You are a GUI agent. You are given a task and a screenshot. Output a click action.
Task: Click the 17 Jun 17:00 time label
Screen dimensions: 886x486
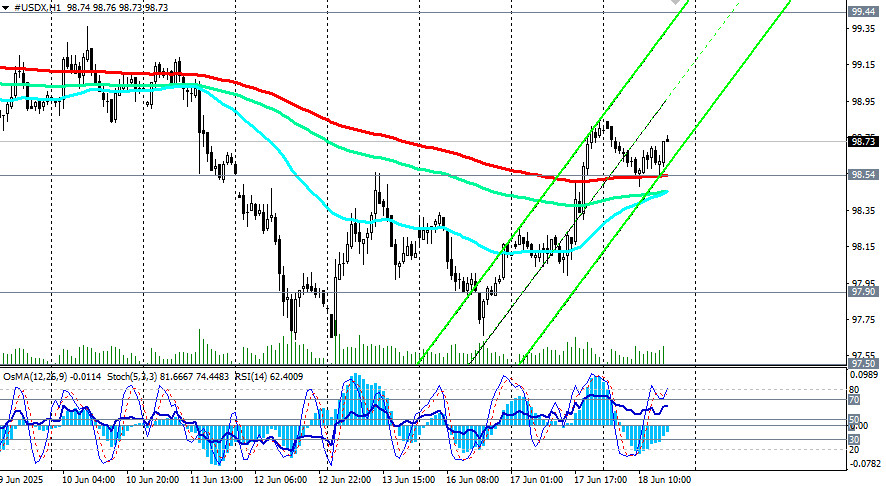point(601,480)
